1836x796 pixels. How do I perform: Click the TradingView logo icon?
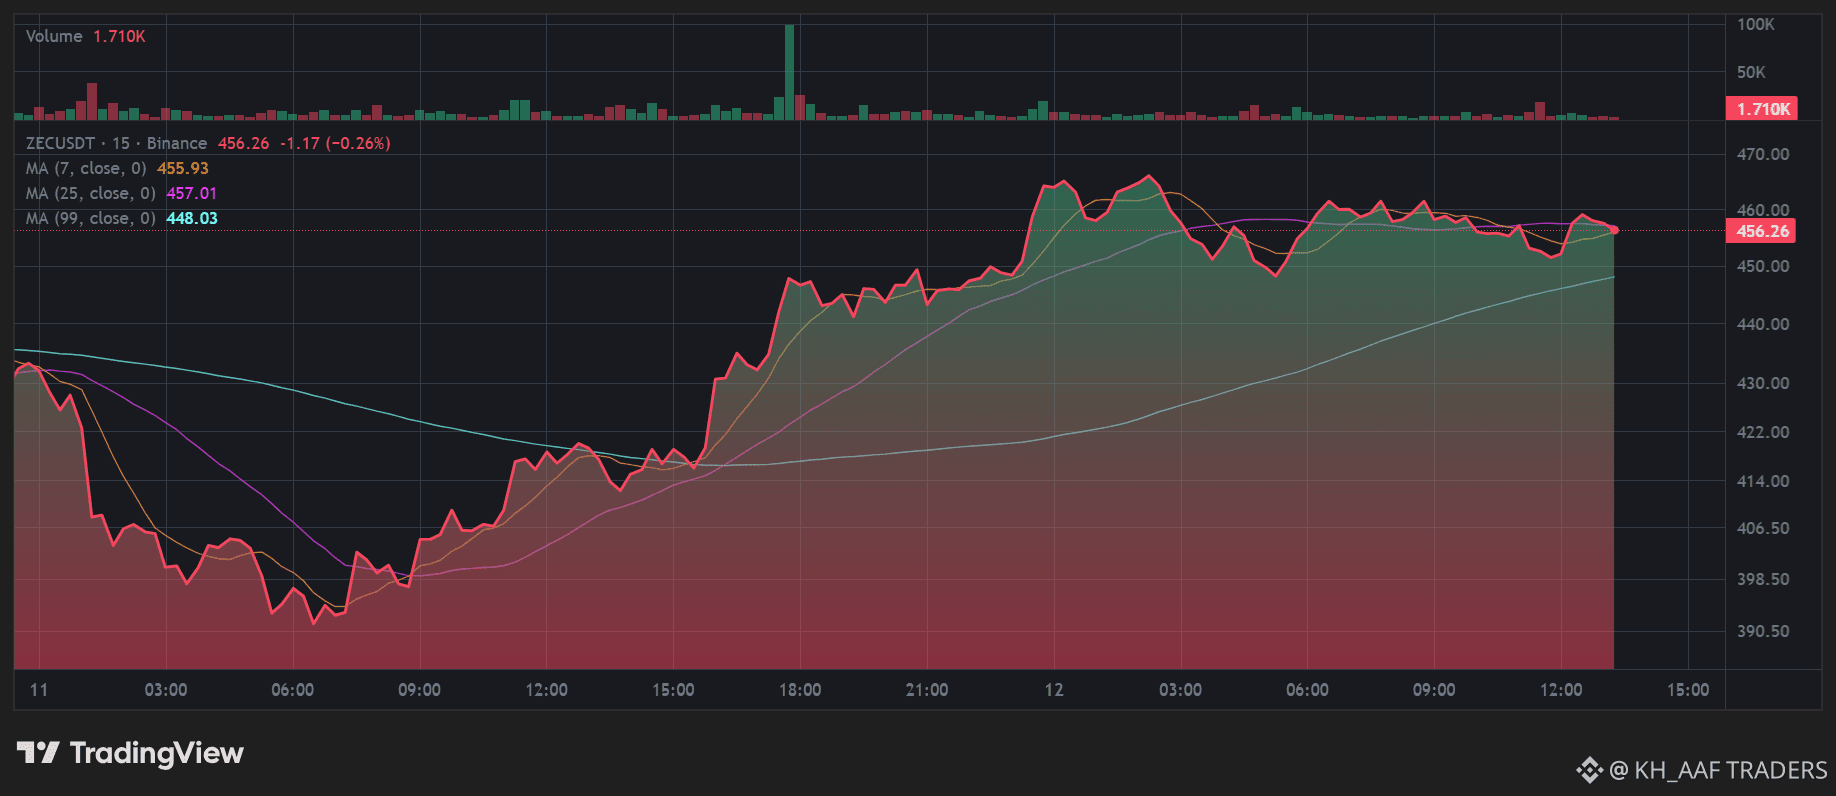(38, 753)
